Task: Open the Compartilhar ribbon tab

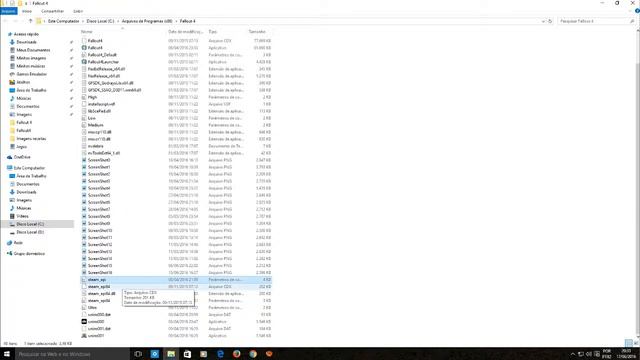Action: coord(53,11)
